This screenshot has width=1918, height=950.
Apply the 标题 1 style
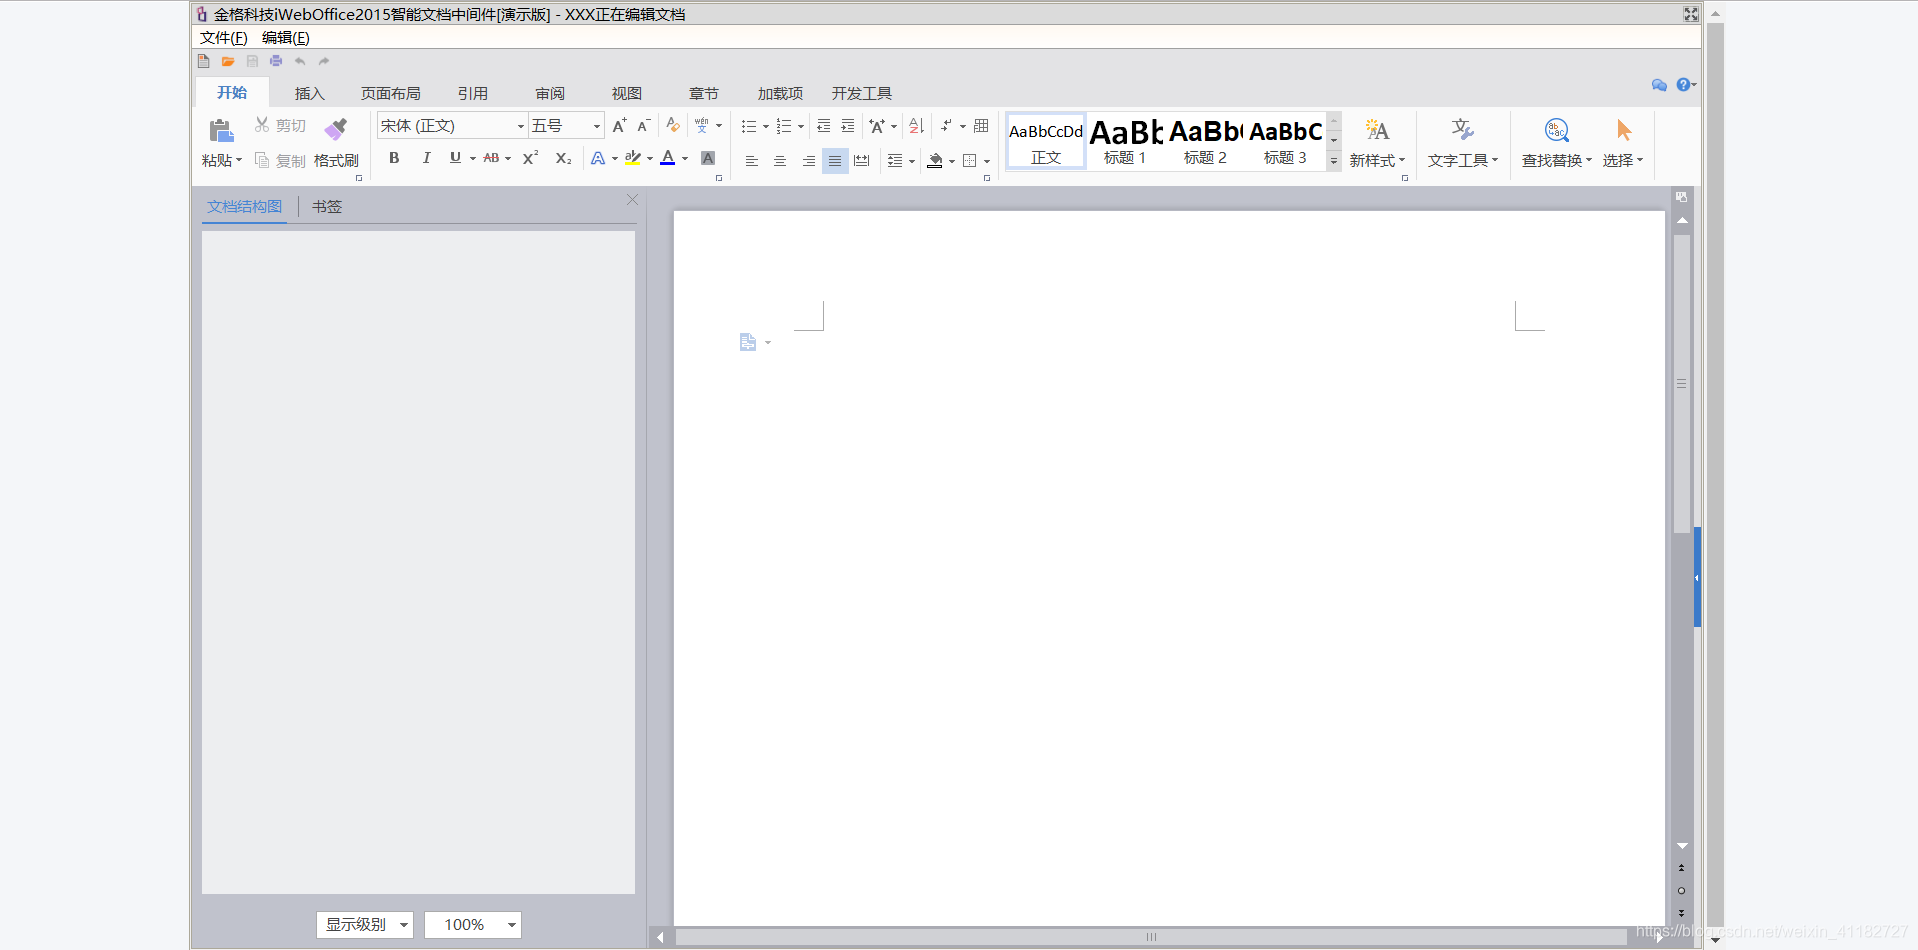1125,141
